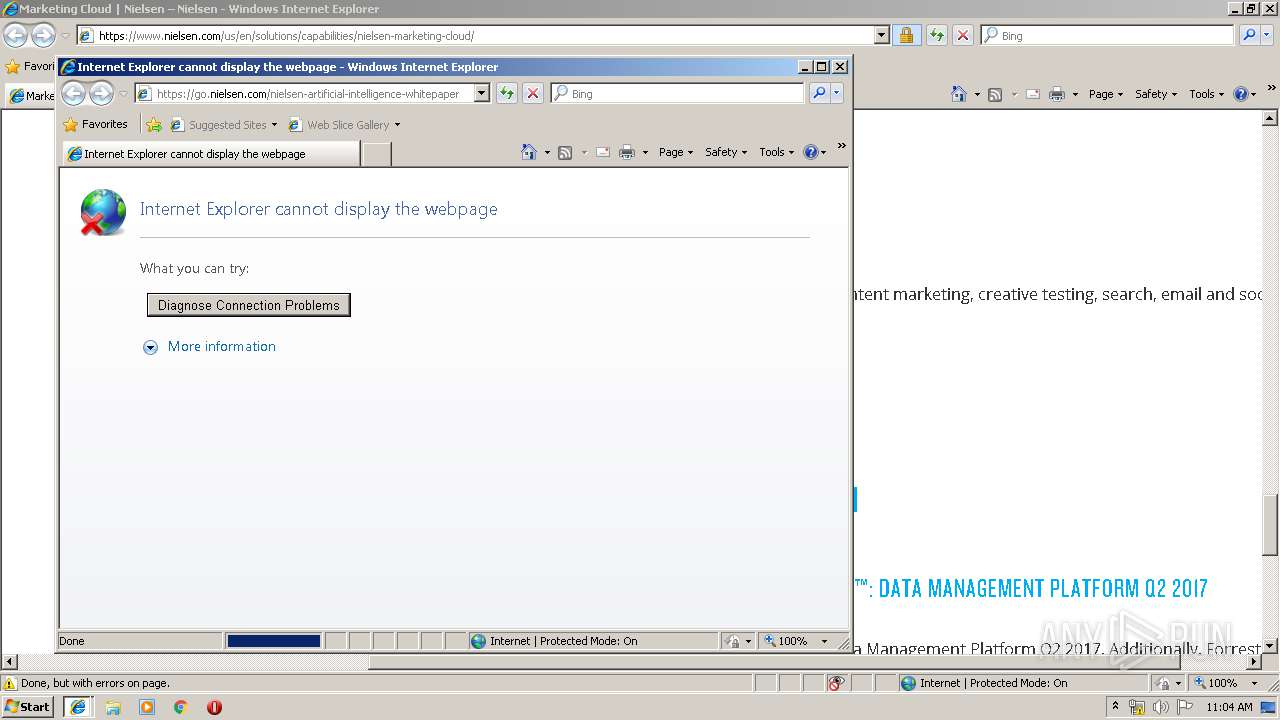Open address dropdown in background Nielsen window

(881, 35)
